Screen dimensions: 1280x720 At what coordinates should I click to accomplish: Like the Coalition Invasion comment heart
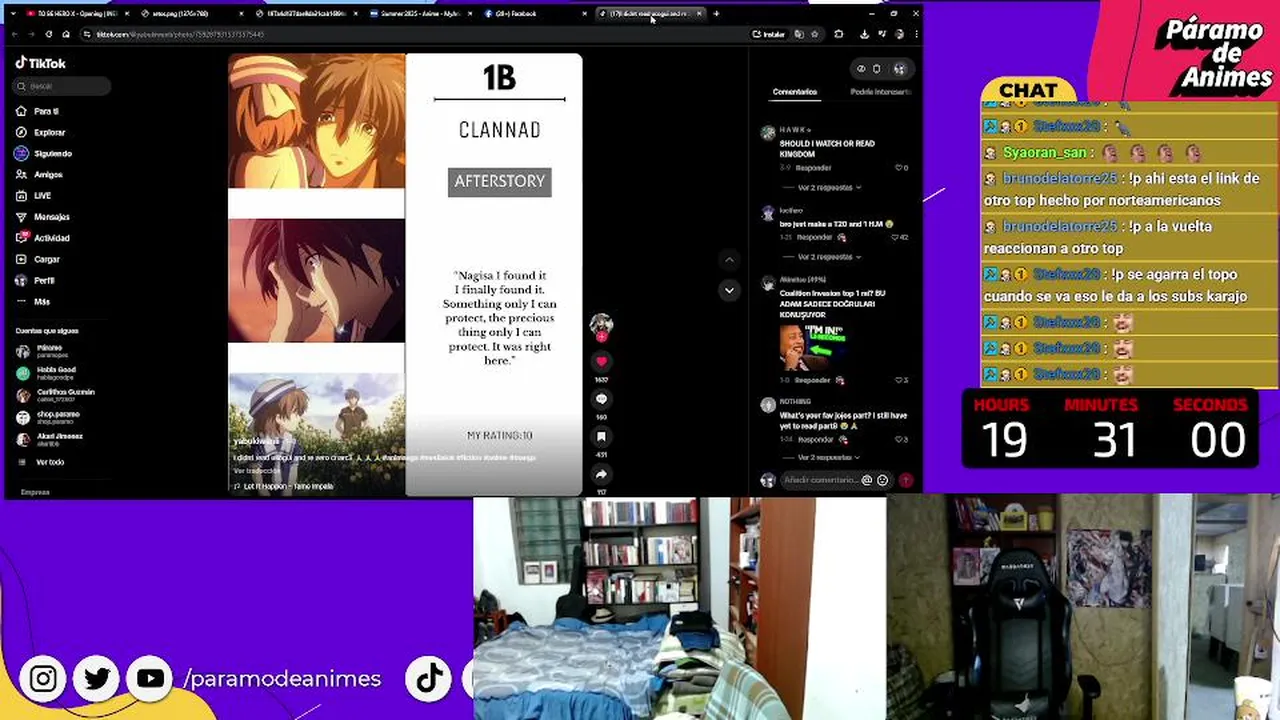898,380
